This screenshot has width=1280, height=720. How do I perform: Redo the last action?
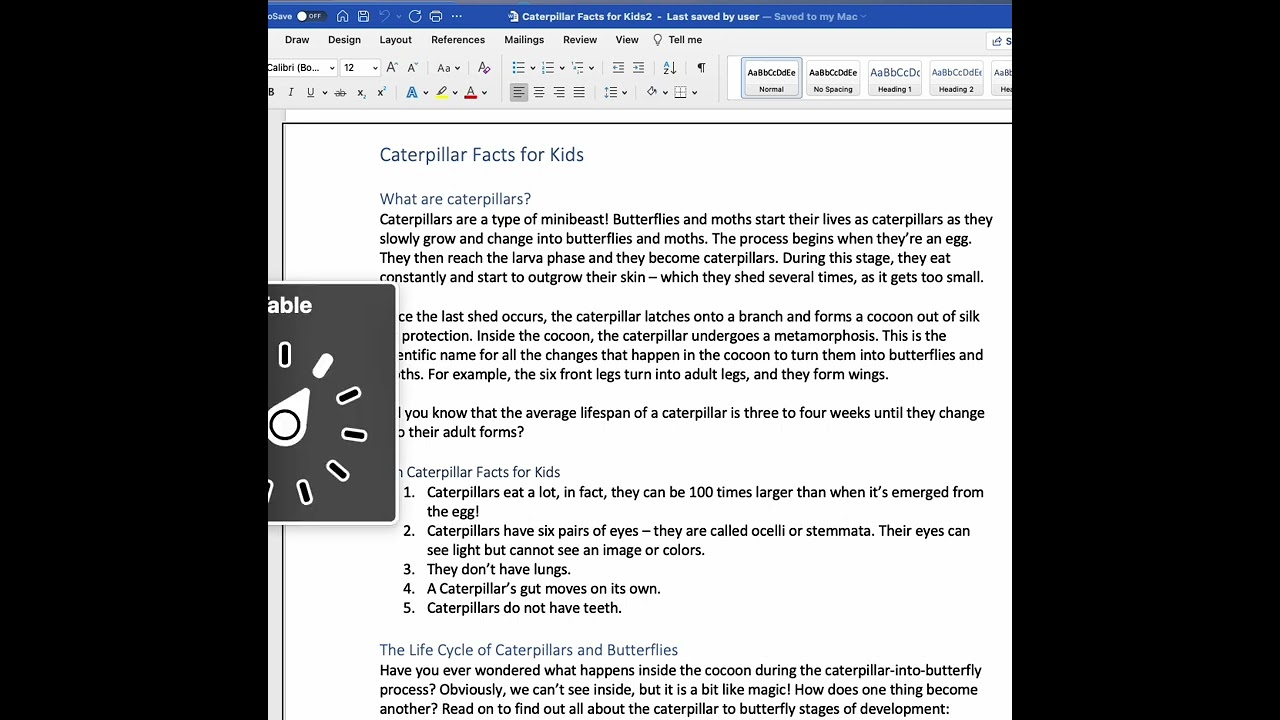[415, 16]
